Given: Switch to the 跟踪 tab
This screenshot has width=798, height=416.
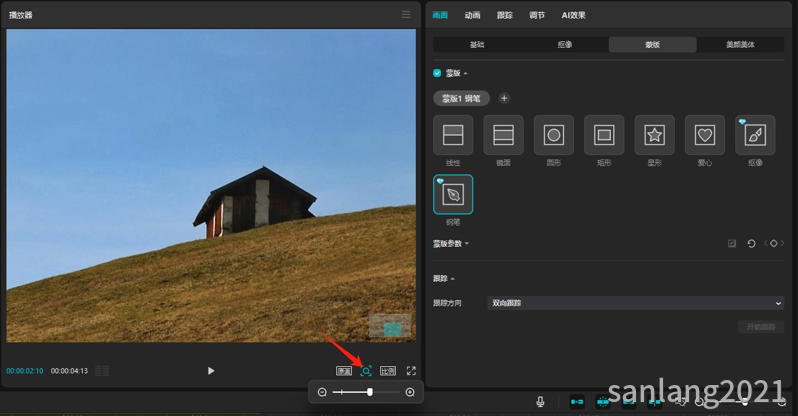Looking at the screenshot, I should pos(504,15).
